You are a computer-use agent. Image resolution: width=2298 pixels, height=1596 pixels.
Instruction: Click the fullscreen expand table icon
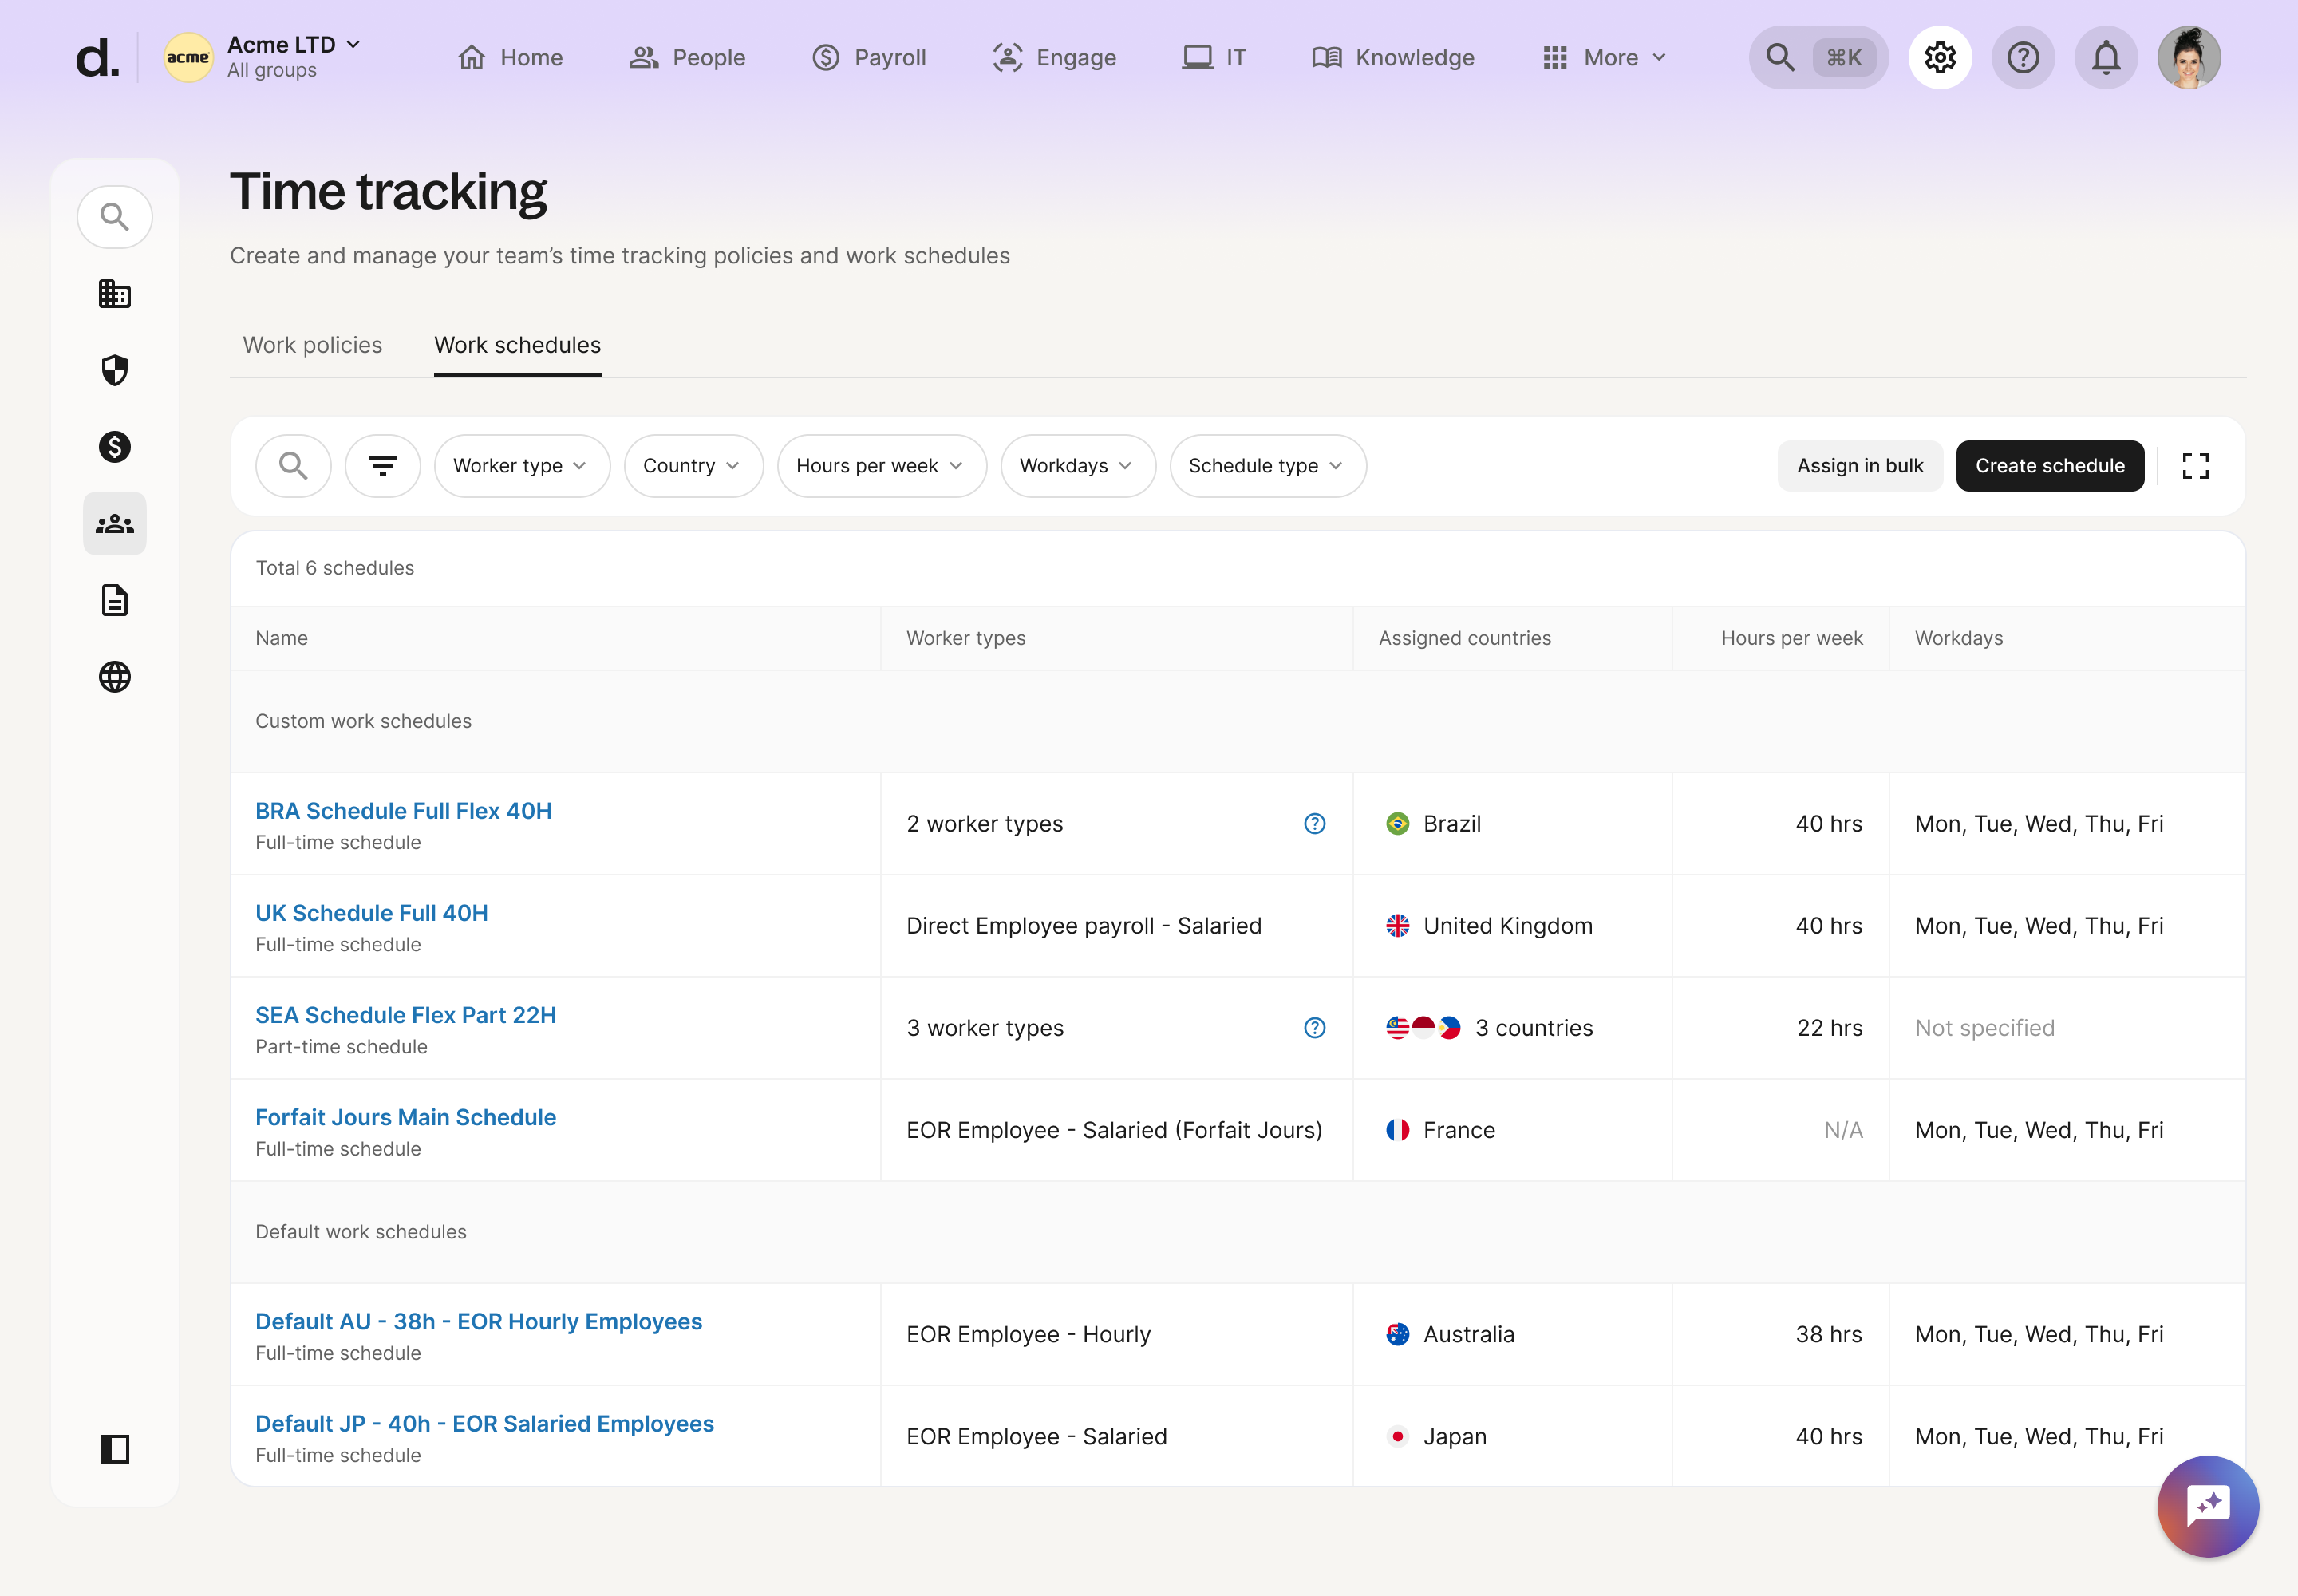point(2195,466)
